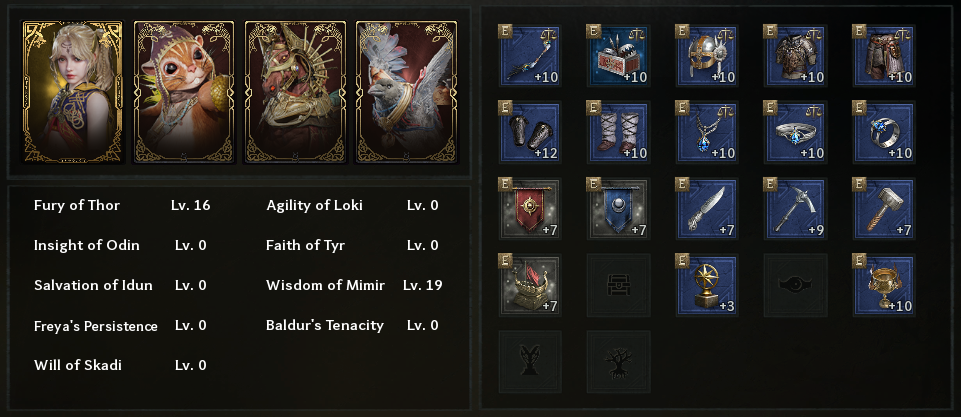The image size is (961, 417).
Task: Select the gauntlets with +12 enhancement
Action: click(529, 133)
